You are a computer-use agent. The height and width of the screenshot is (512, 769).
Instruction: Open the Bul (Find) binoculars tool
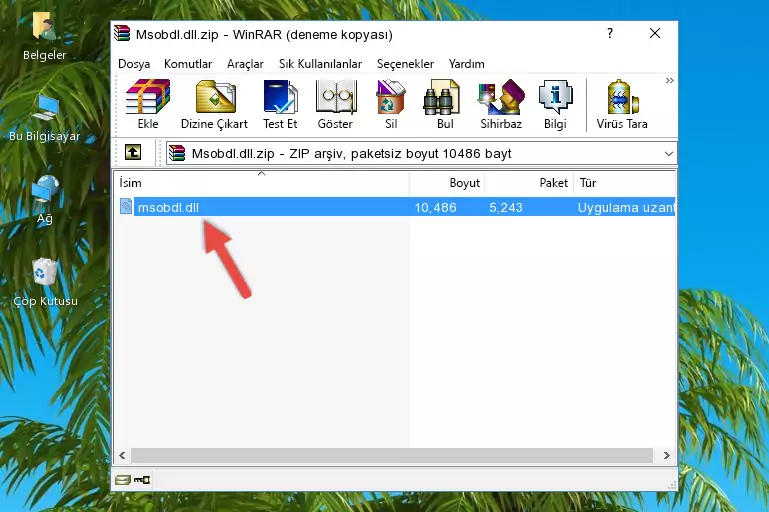click(x=444, y=104)
